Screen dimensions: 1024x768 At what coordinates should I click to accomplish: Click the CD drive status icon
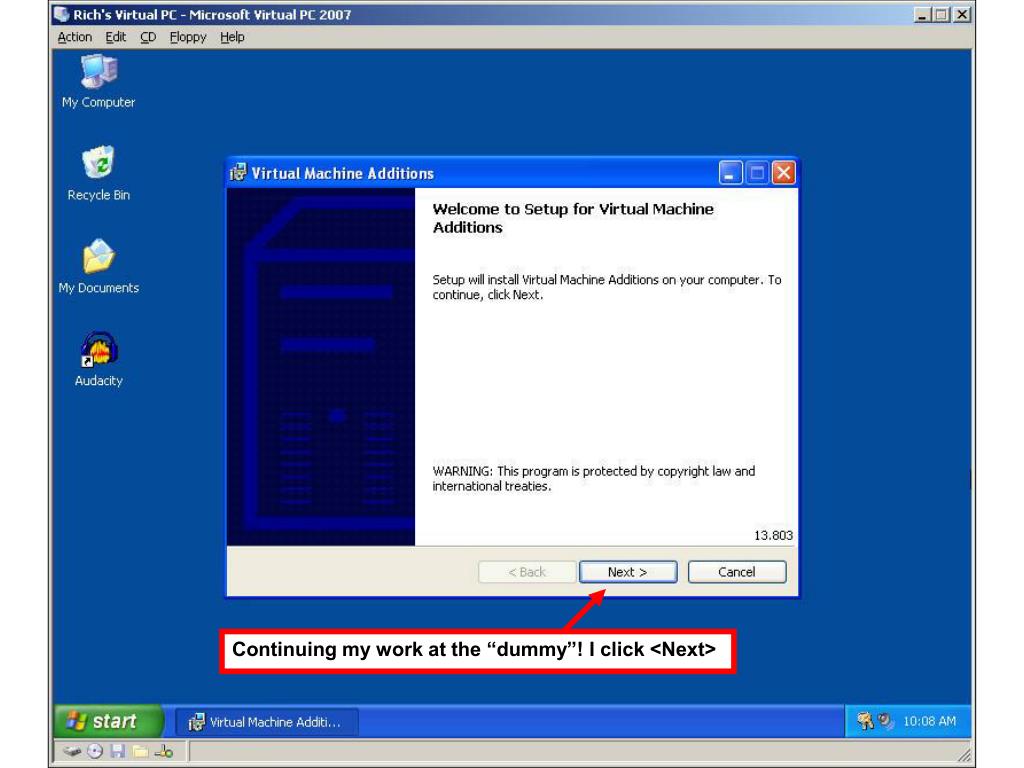click(x=95, y=752)
